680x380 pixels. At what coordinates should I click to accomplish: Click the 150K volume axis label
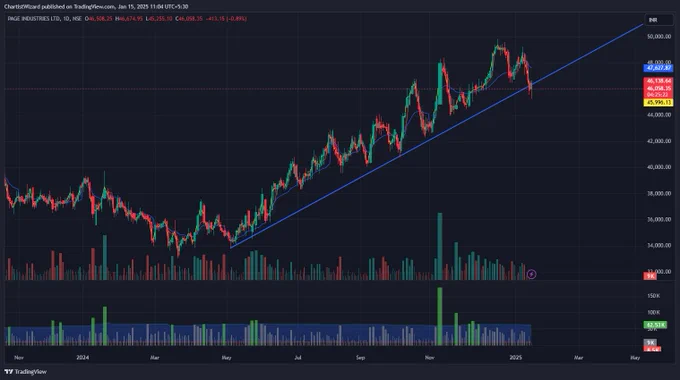point(654,296)
